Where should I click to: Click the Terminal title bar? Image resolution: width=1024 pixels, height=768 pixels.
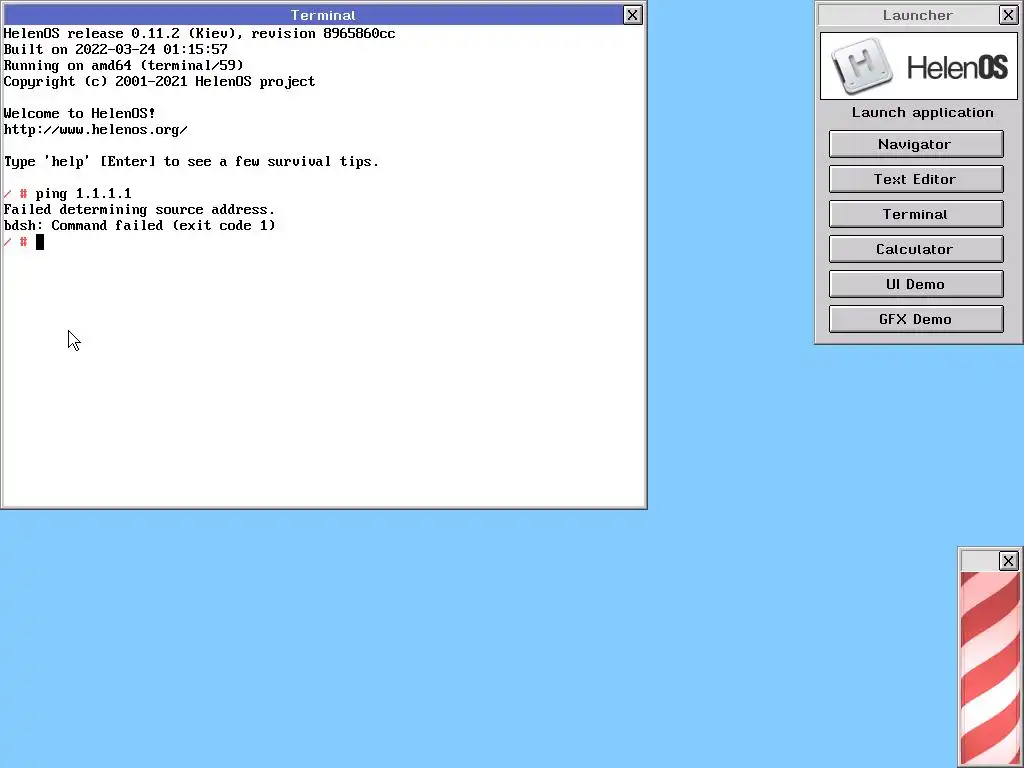coord(313,15)
